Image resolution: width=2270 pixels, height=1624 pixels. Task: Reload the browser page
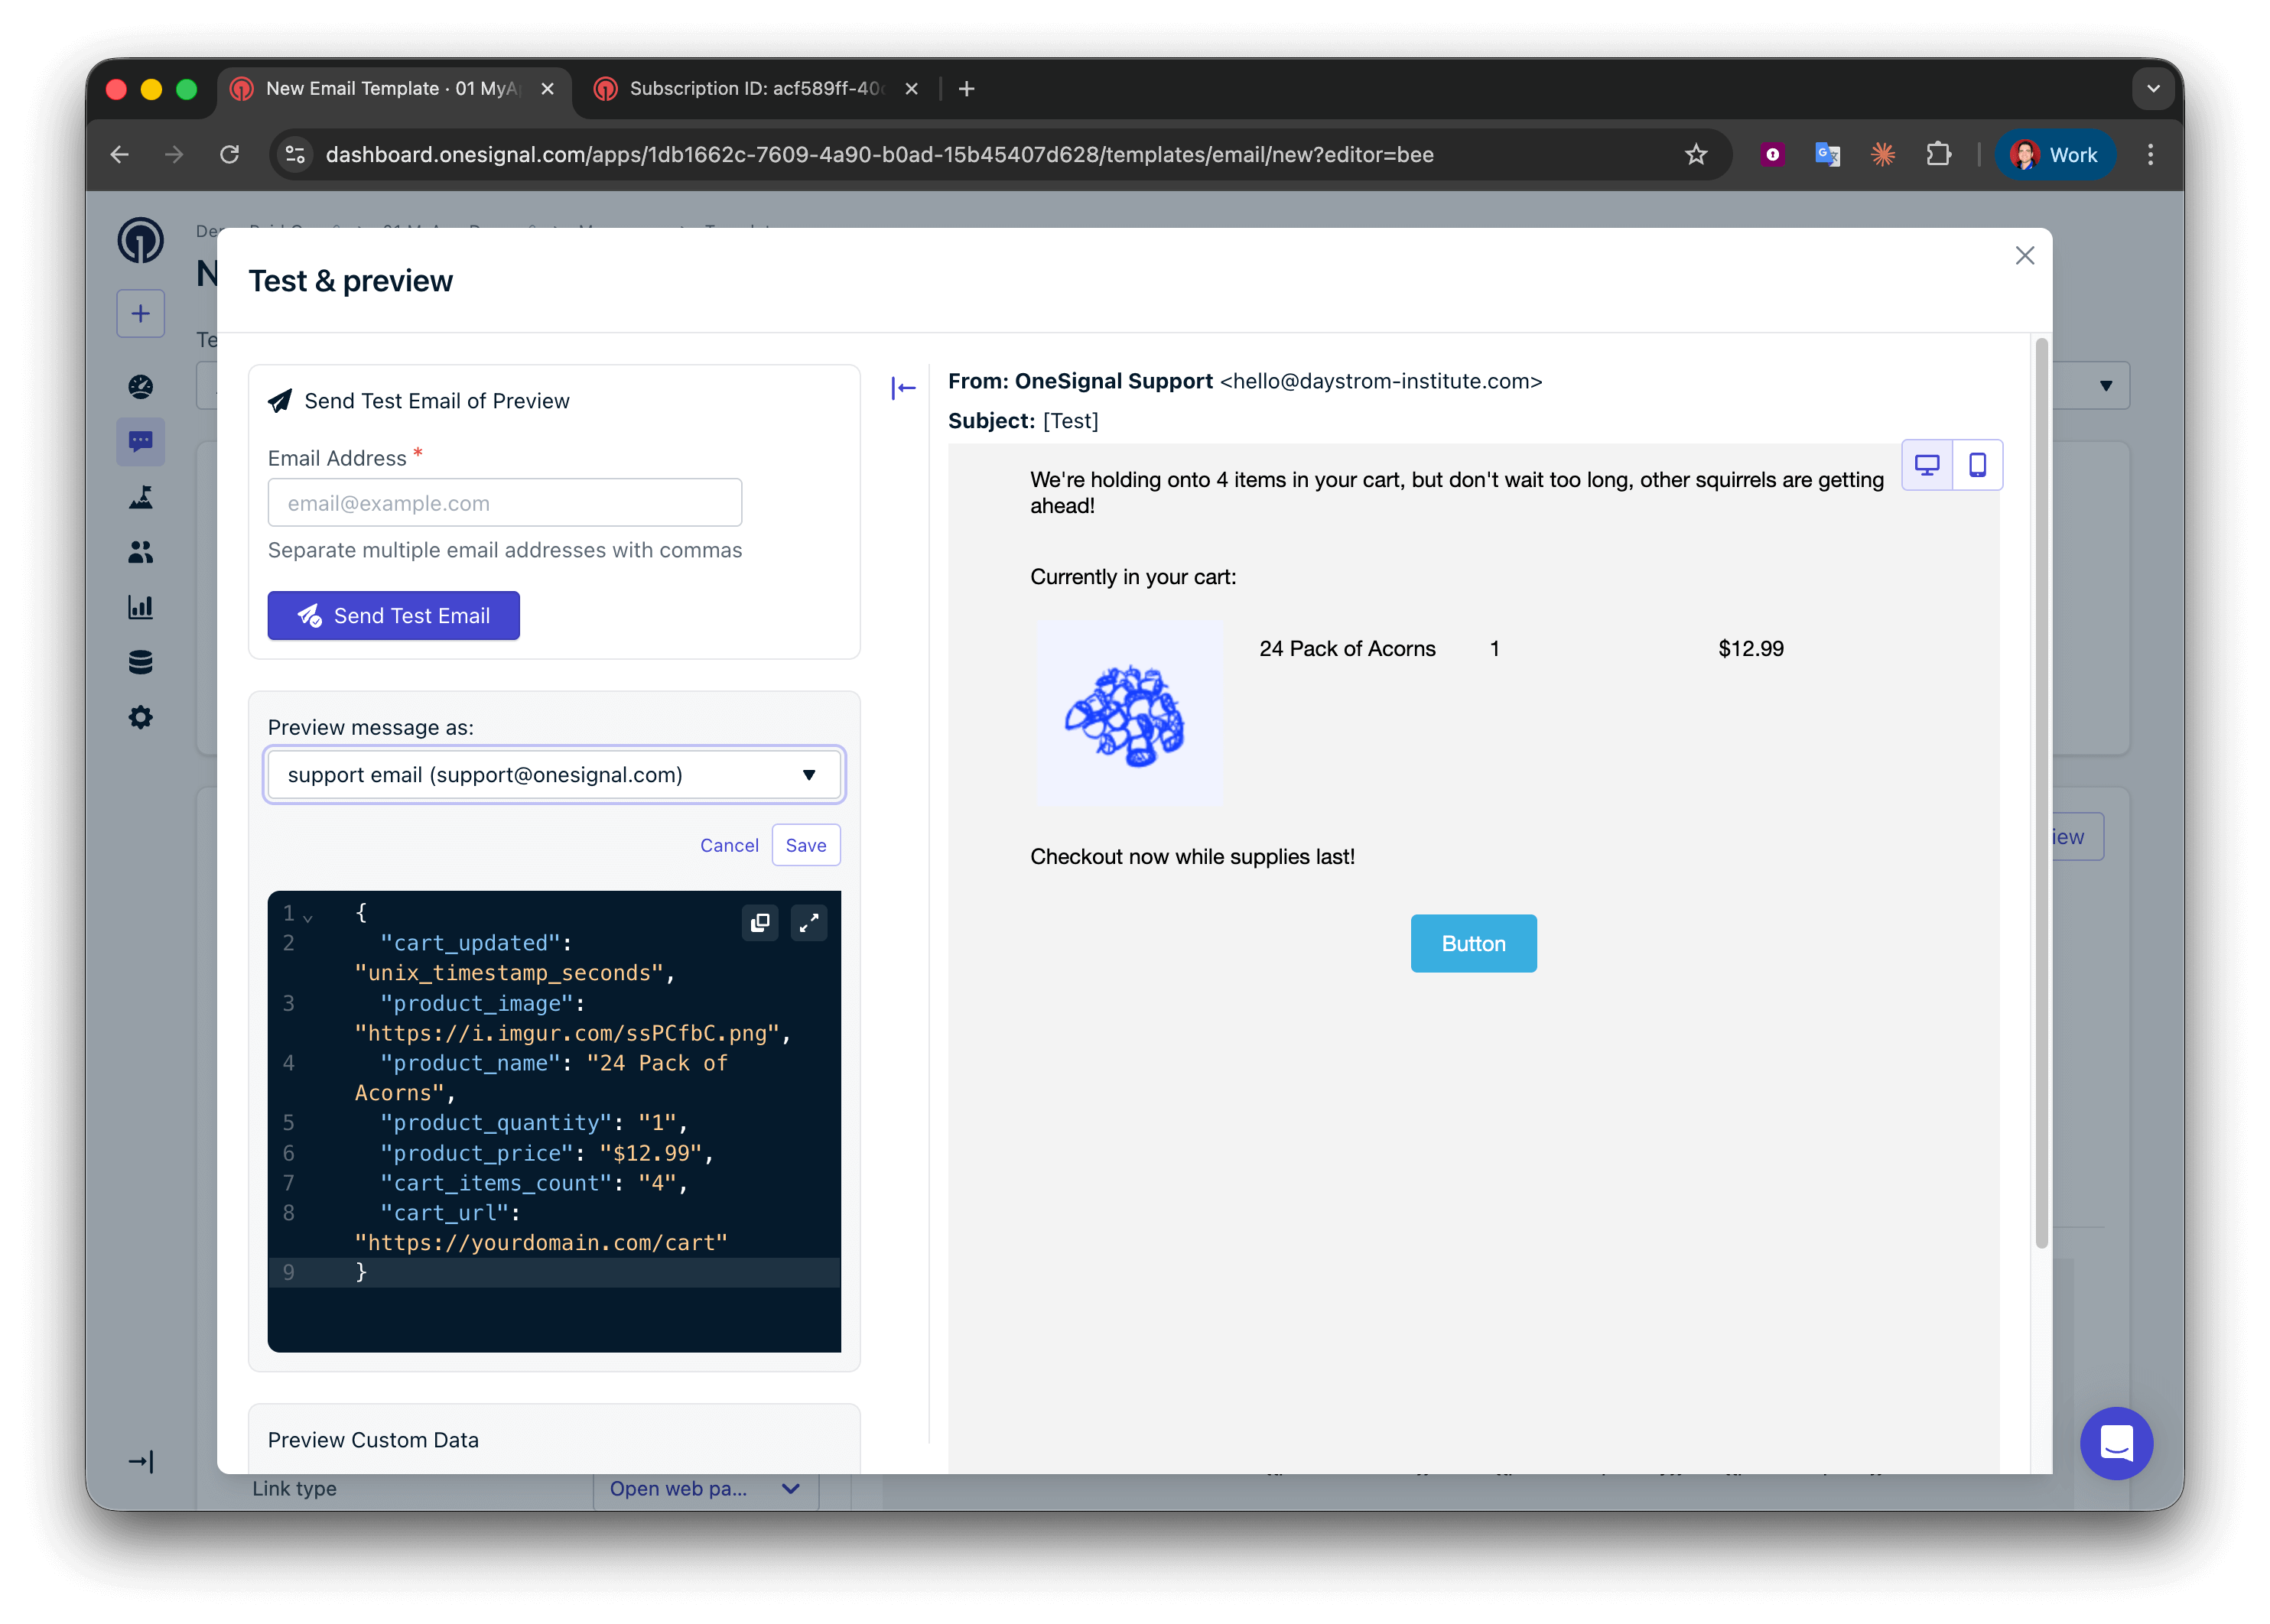[230, 155]
